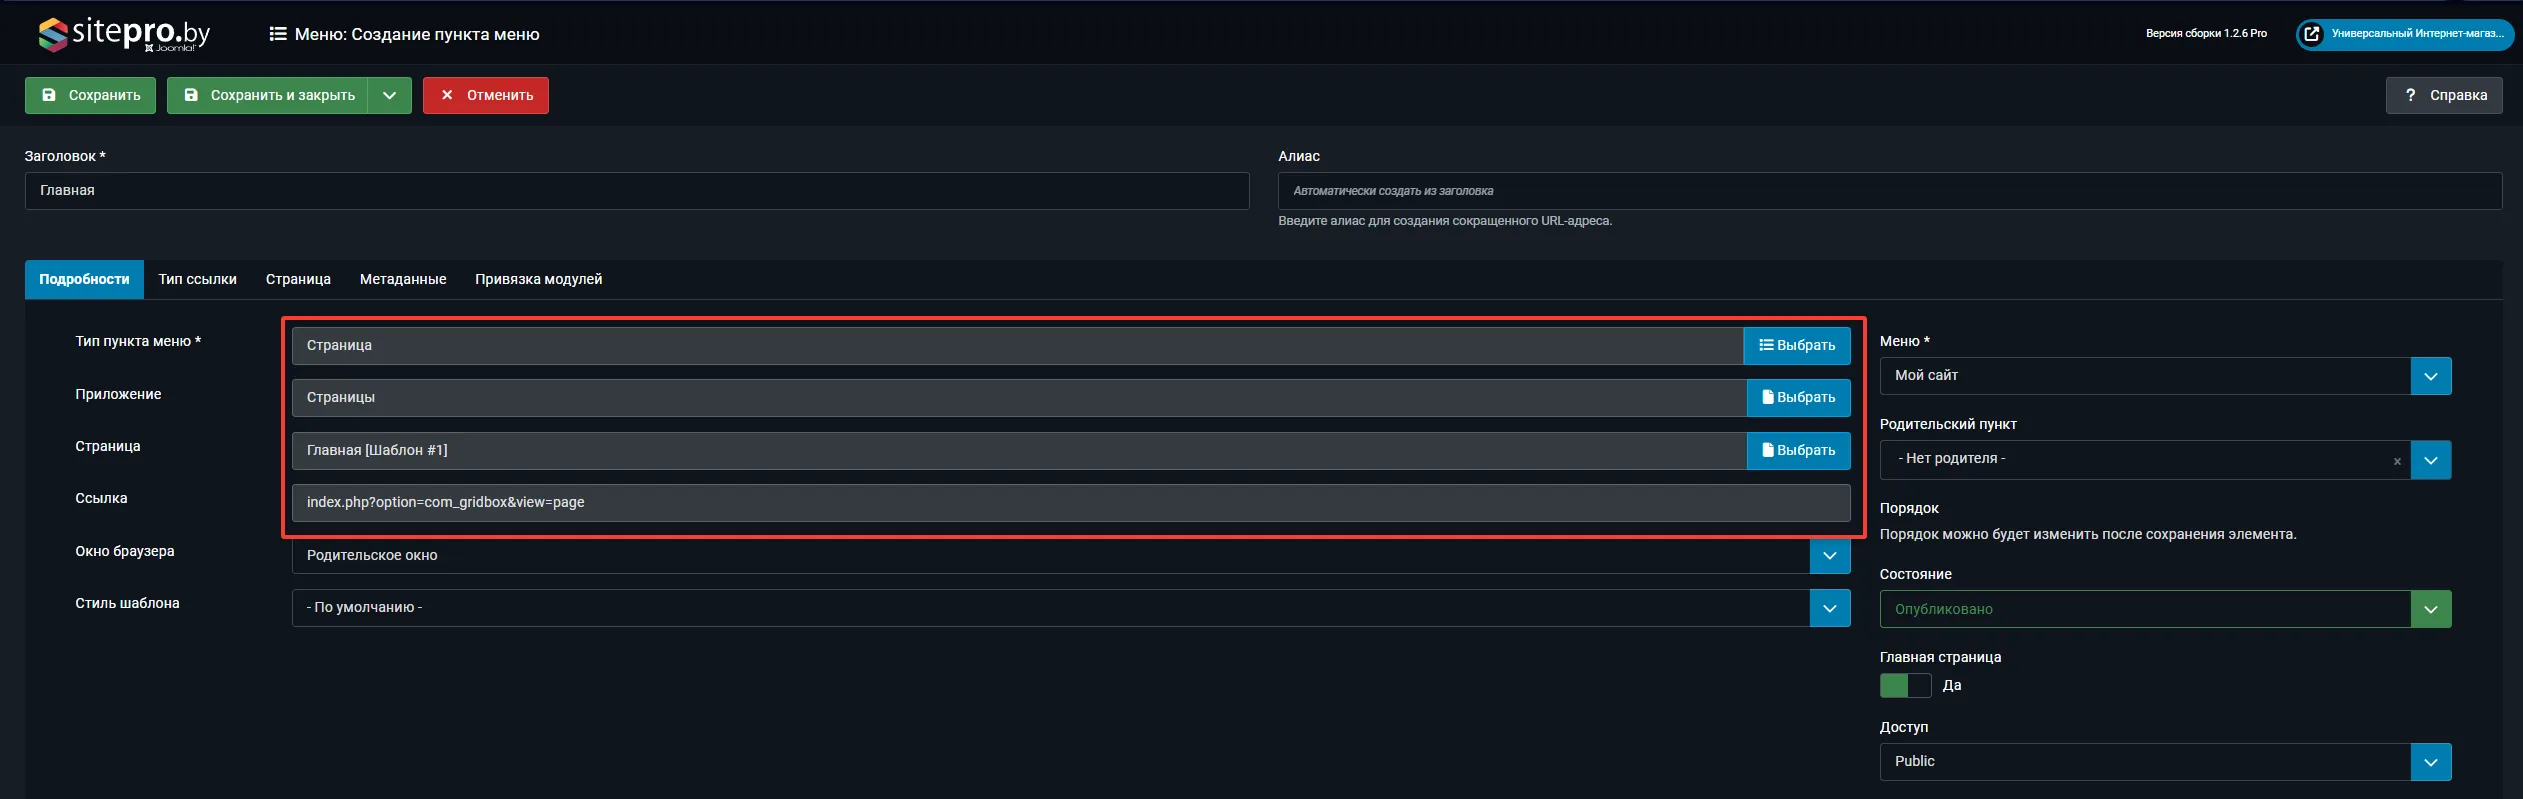Click the red Отменить button
The image size is (2523, 799).
click(x=485, y=96)
